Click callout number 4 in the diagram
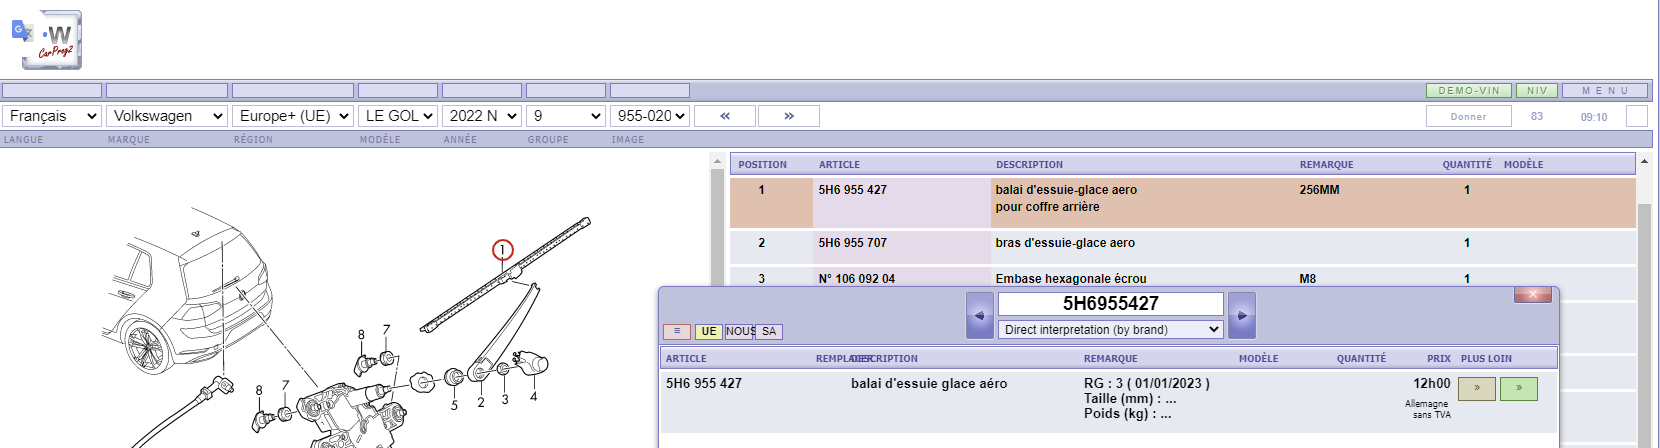Viewport: 1660px width, 448px height. coord(534,397)
